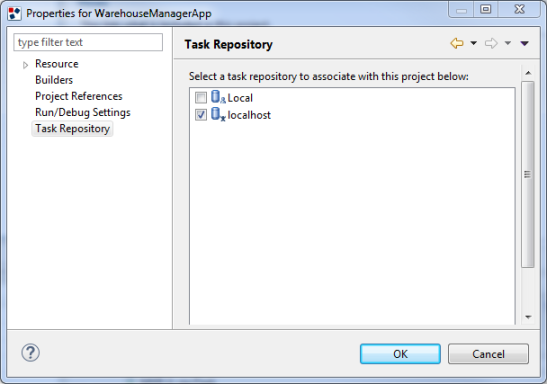Screen dimensions: 547x384
Task: Click the localhost repository database icon
Action: tap(218, 114)
